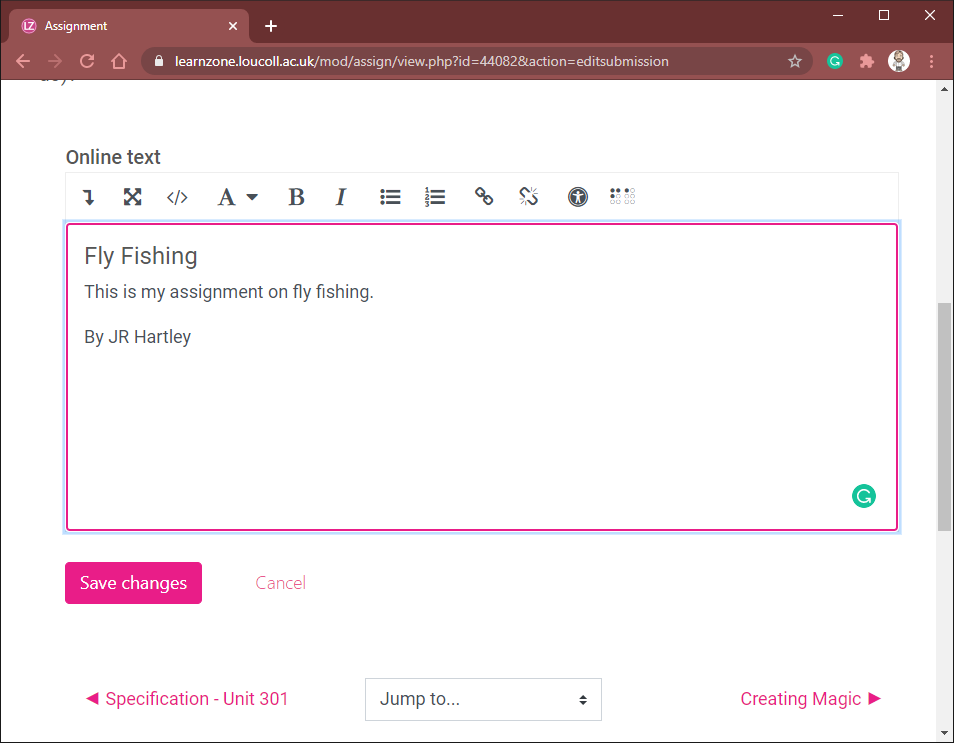
Task: Open the Chrome profile avatar
Action: [899, 61]
